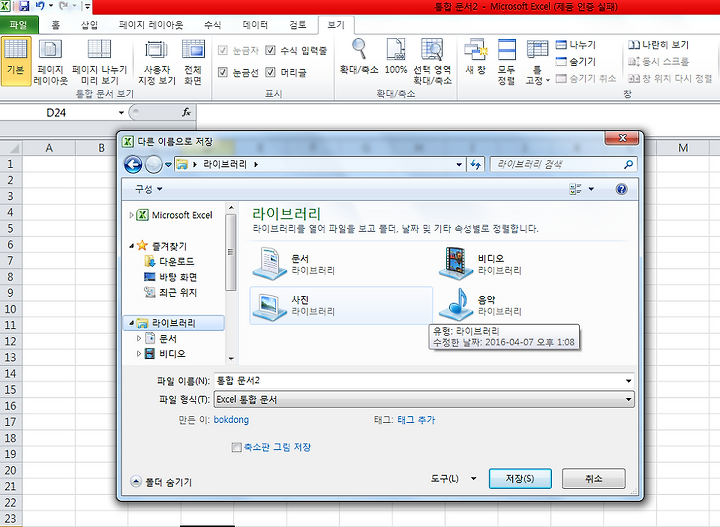Zoom to selection with 선택 영역 확대/축소

pyautogui.click(x=432, y=62)
